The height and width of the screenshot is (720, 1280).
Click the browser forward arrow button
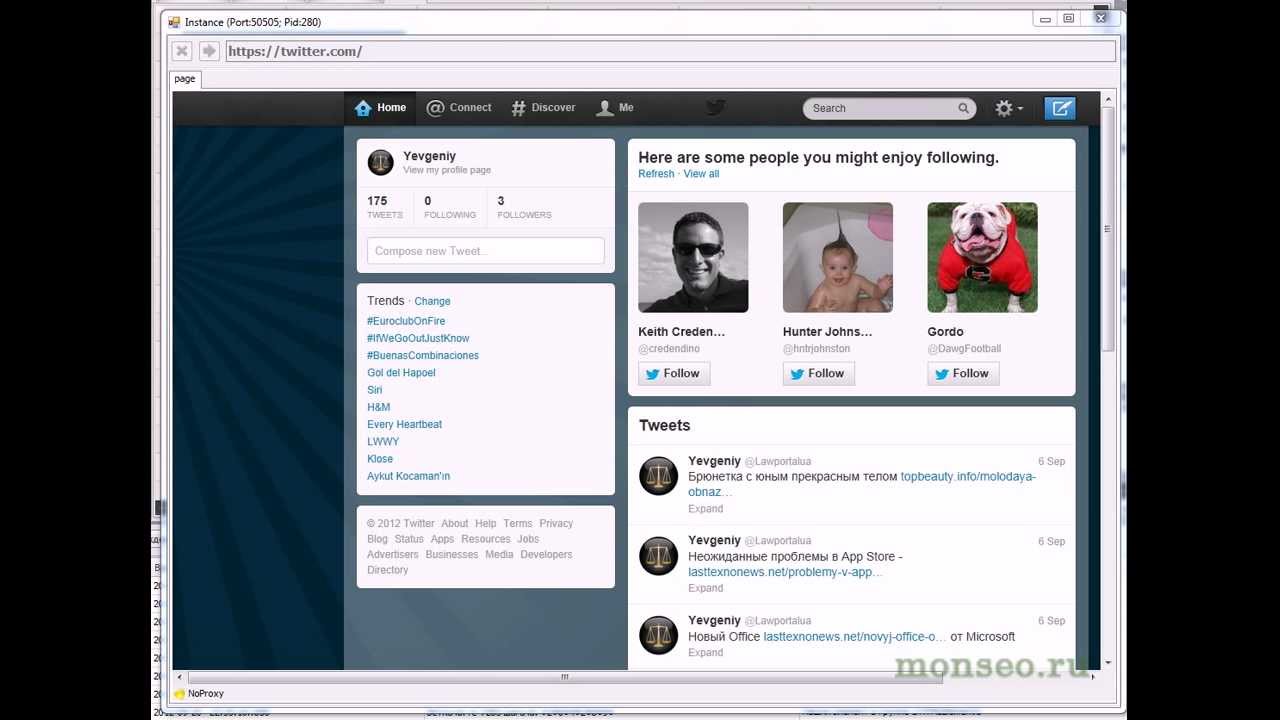(x=208, y=51)
